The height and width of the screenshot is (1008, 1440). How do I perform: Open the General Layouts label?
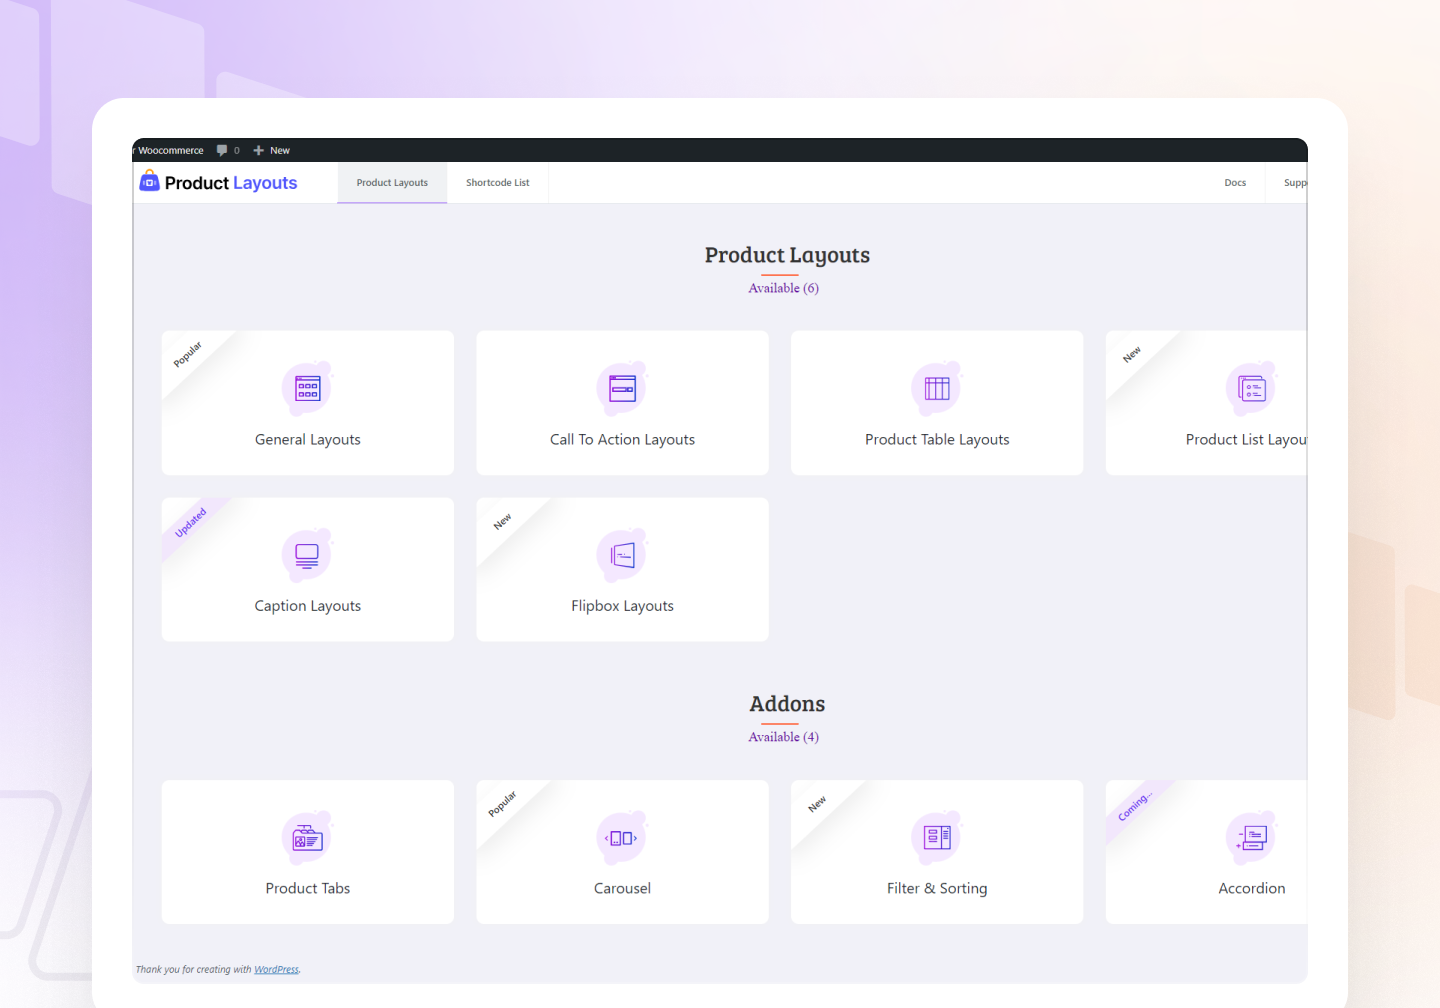click(308, 439)
